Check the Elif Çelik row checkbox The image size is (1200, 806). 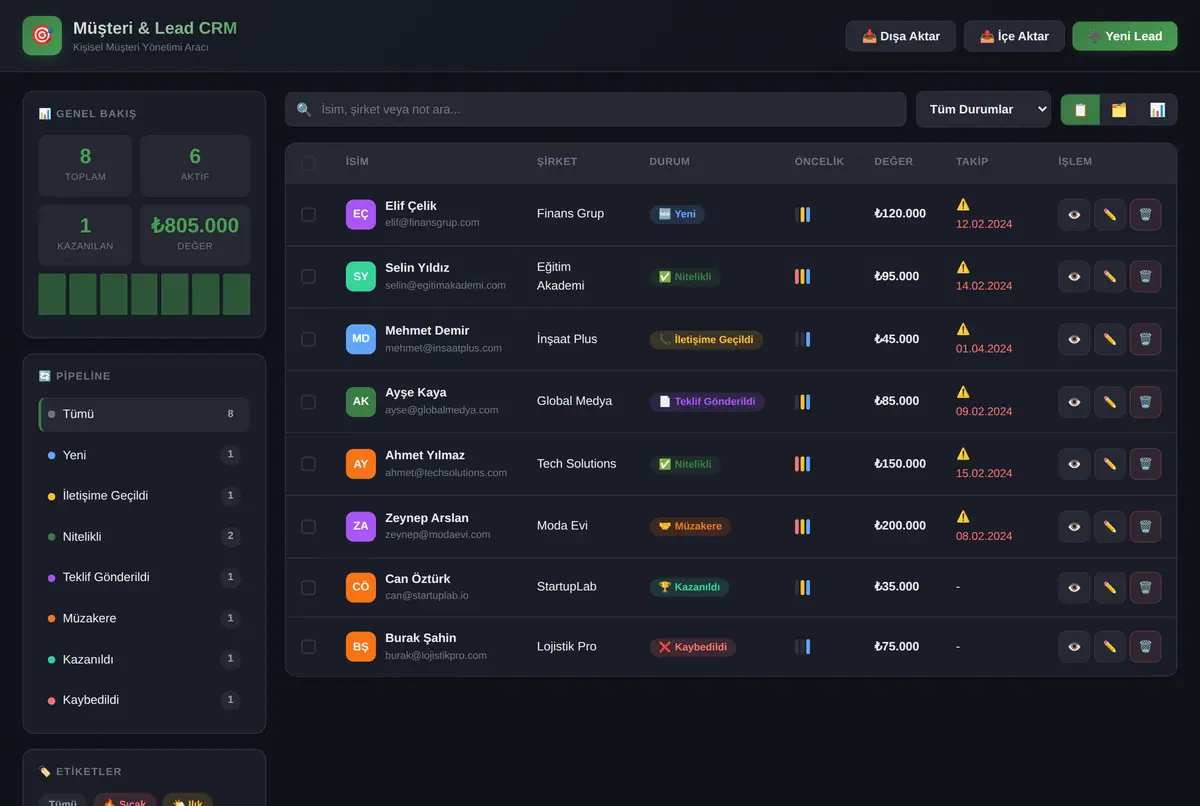pyautogui.click(x=308, y=214)
